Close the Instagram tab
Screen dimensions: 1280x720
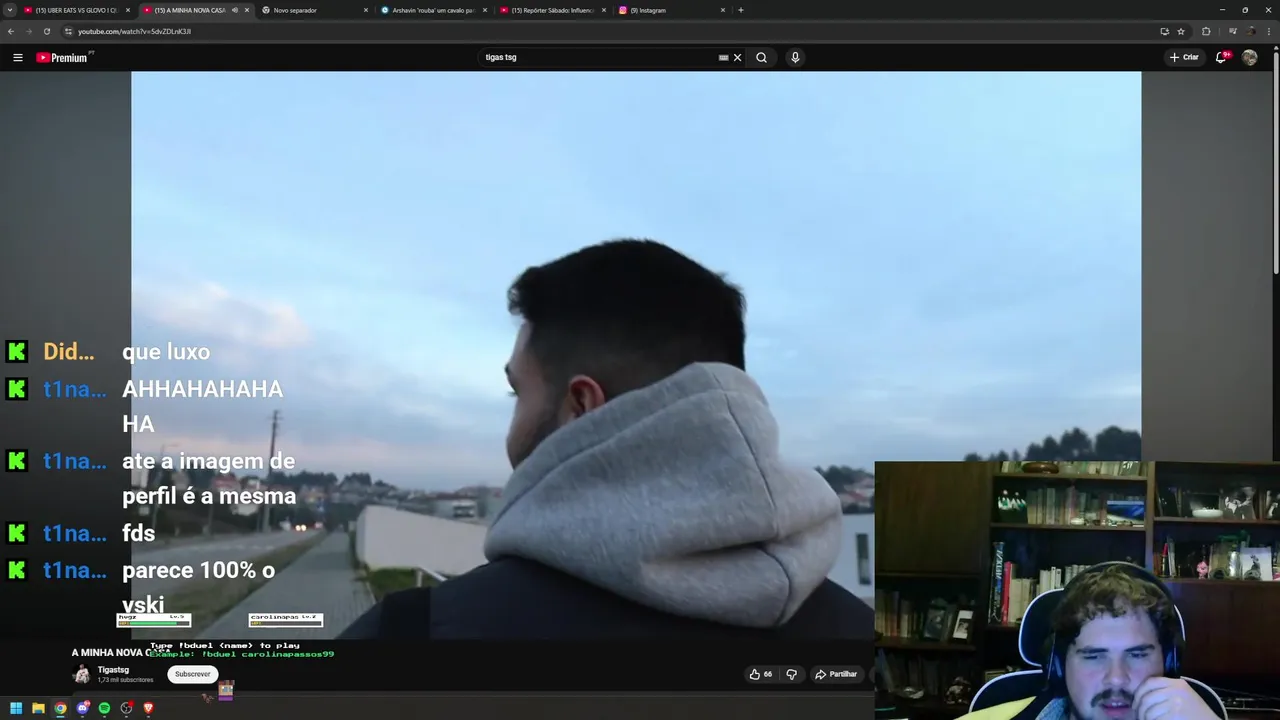coord(723,10)
